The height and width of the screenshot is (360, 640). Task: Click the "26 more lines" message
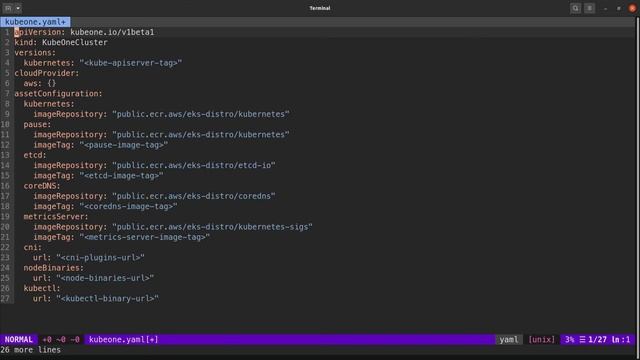tap(31, 350)
